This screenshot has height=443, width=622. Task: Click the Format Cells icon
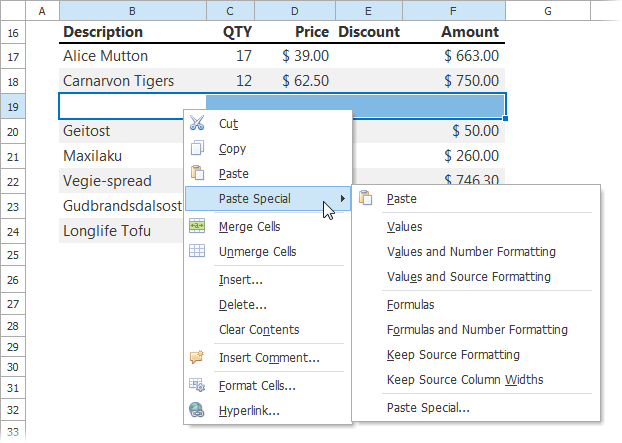197,385
